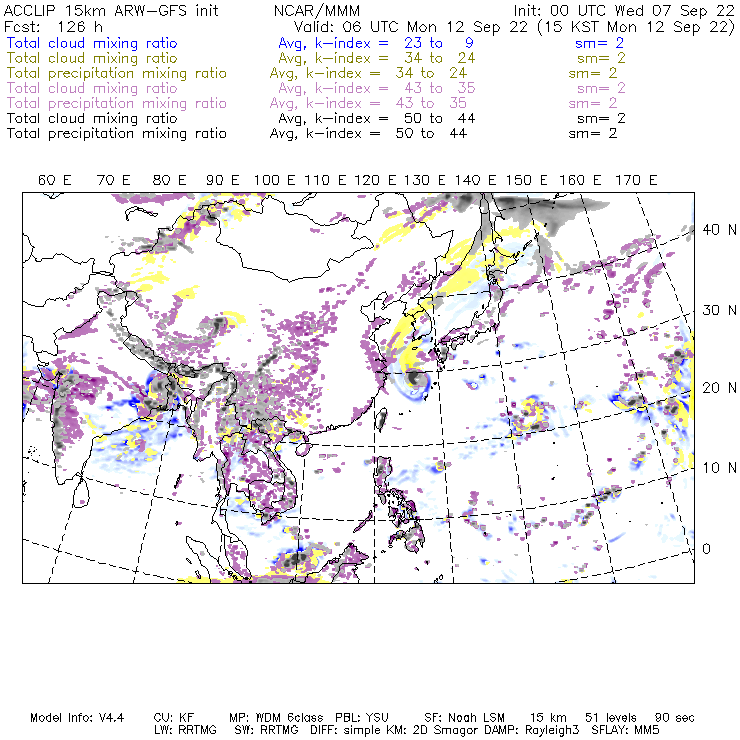
Task: Click the '130 E' longitude label
Action: tap(425, 180)
